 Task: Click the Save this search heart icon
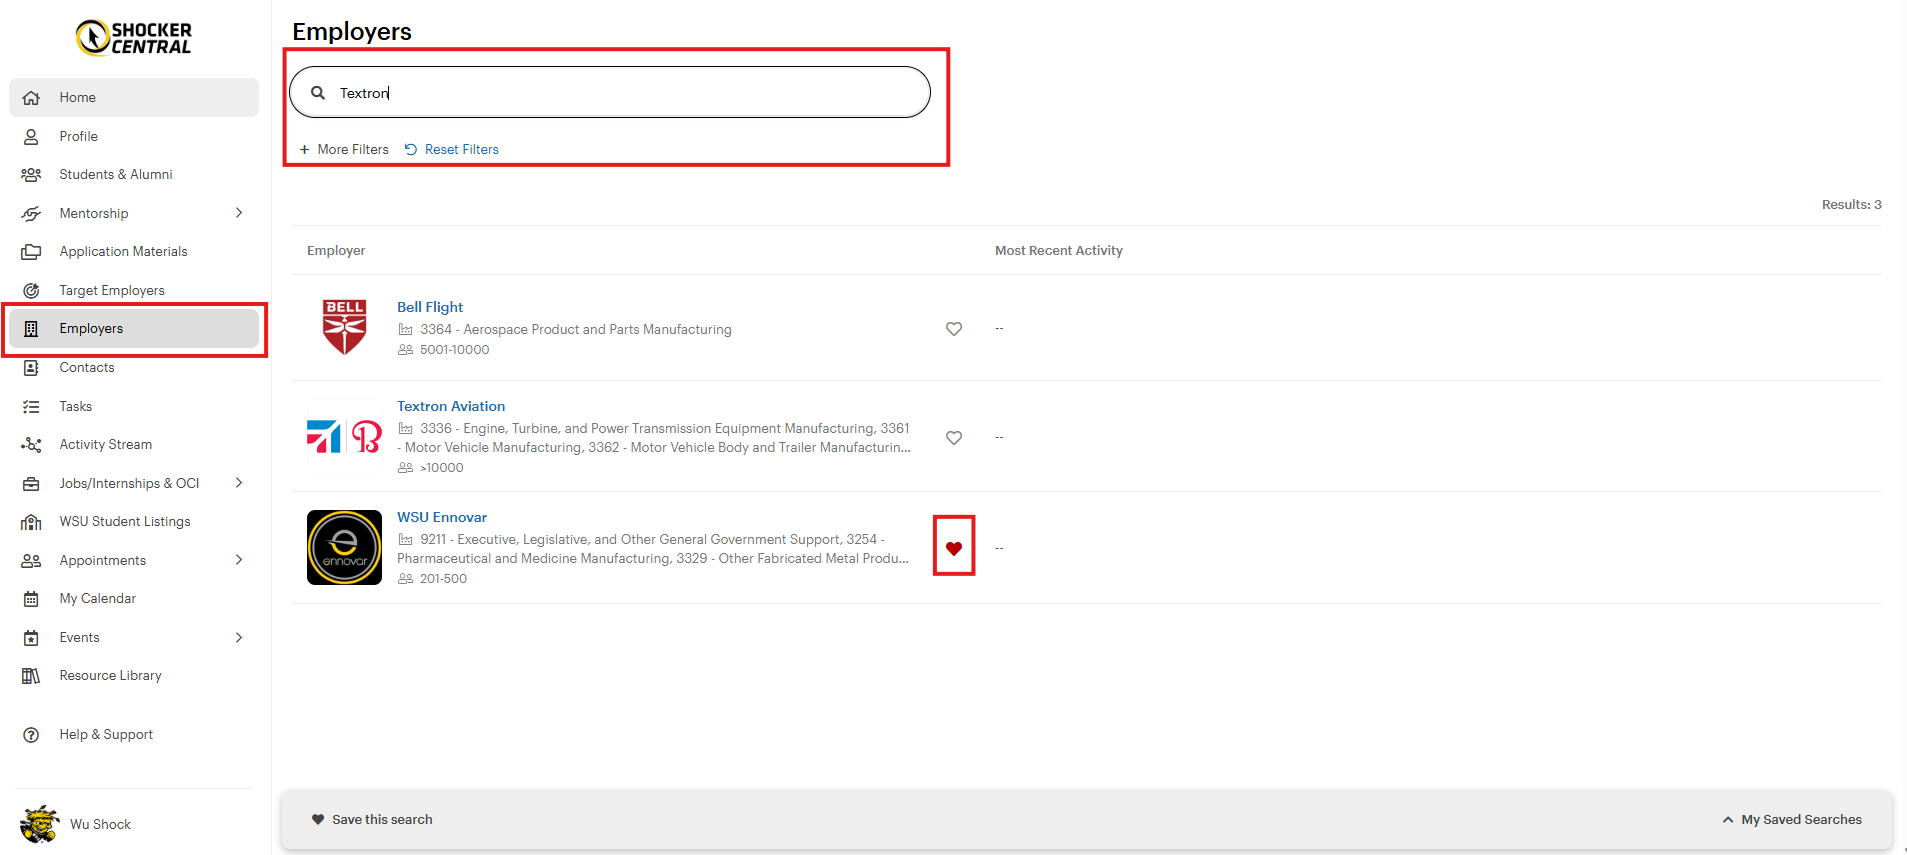pyautogui.click(x=318, y=820)
